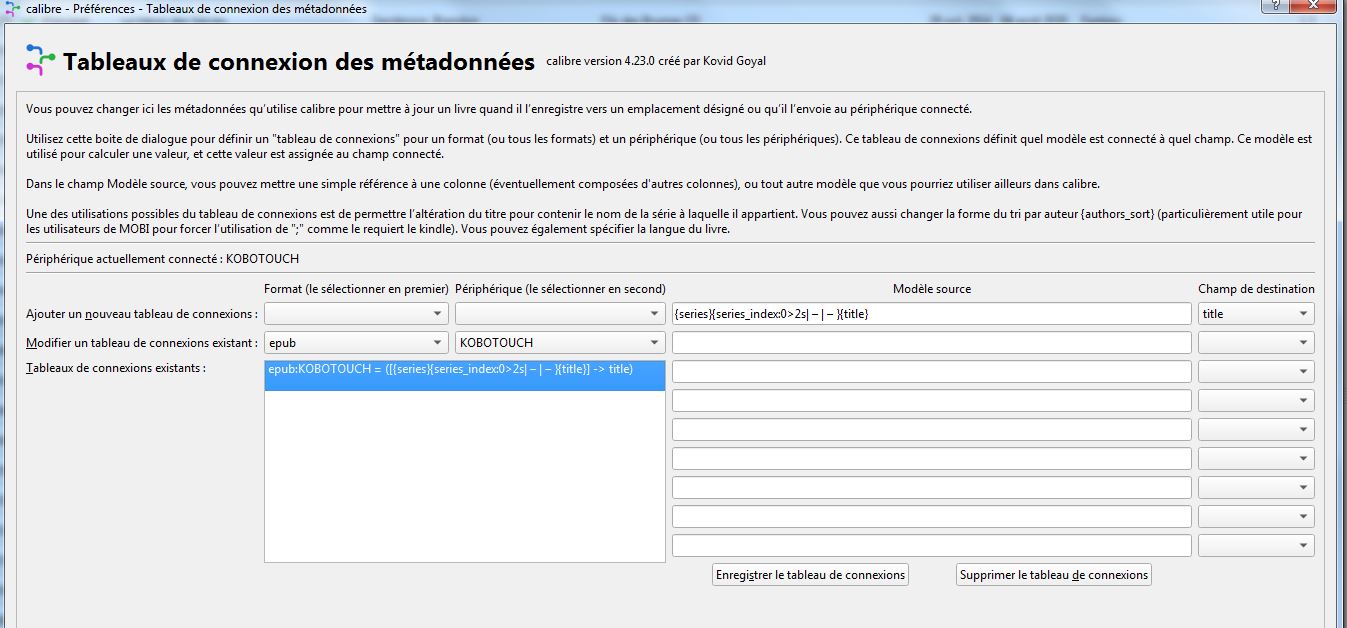Open the KOBOTOUCH device dropdown

point(560,343)
